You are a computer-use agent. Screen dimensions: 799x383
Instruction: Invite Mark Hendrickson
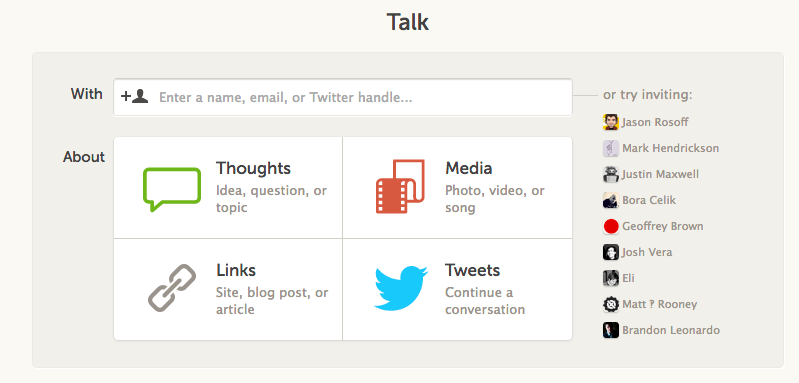(671, 148)
